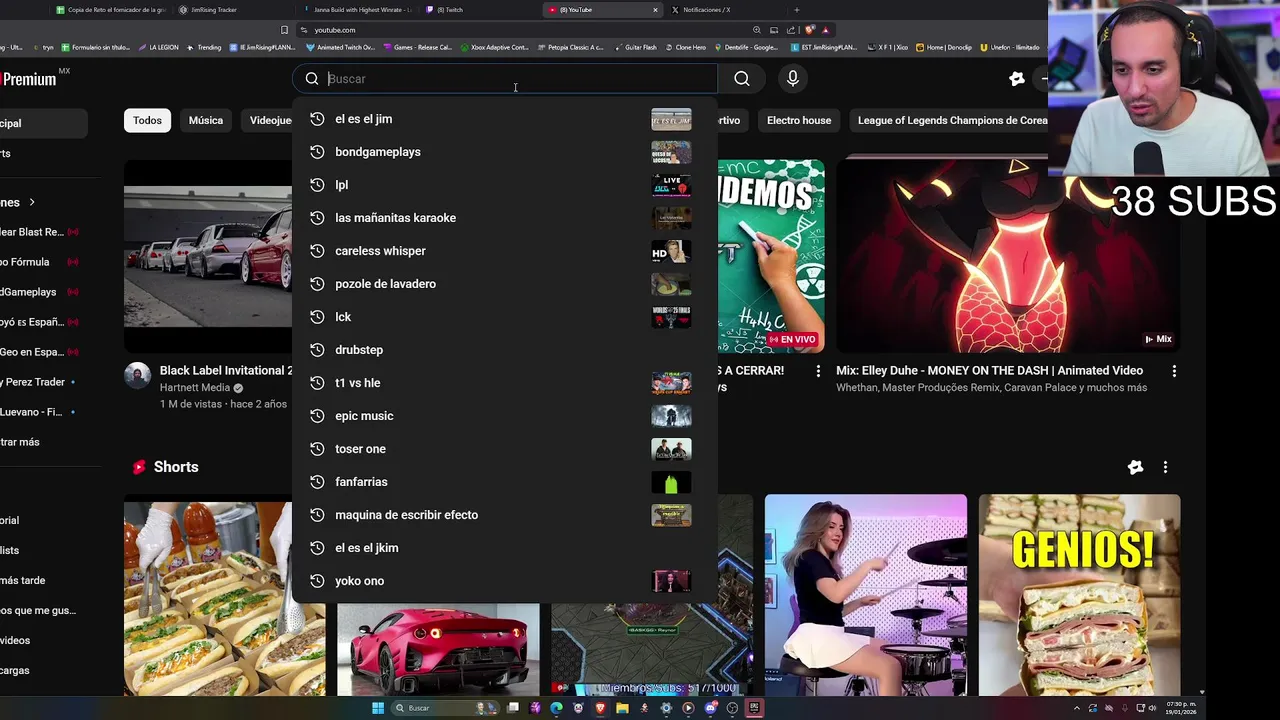The height and width of the screenshot is (720, 1280).
Task: Select suggestion 'epic music'
Action: [504, 416]
